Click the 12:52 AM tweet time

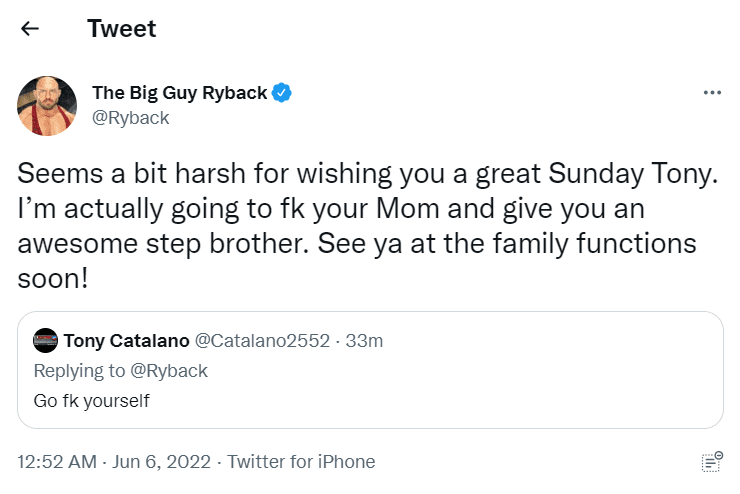coord(57,462)
